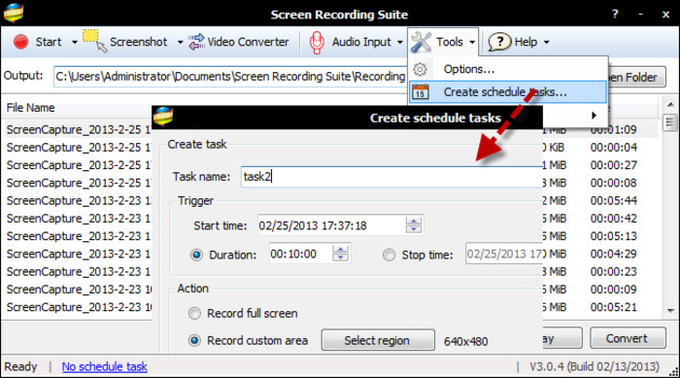Select the Record full screen option
The height and width of the screenshot is (378, 680).
point(194,313)
